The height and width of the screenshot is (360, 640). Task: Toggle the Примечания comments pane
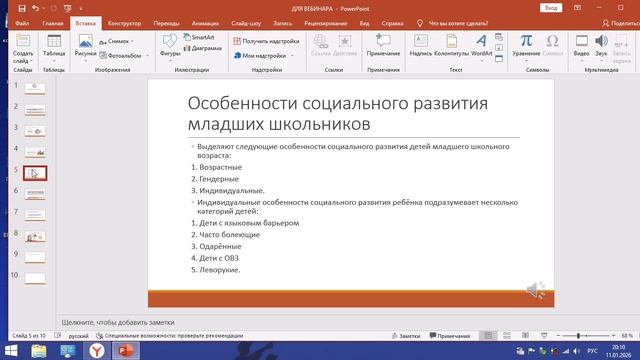pos(450,336)
